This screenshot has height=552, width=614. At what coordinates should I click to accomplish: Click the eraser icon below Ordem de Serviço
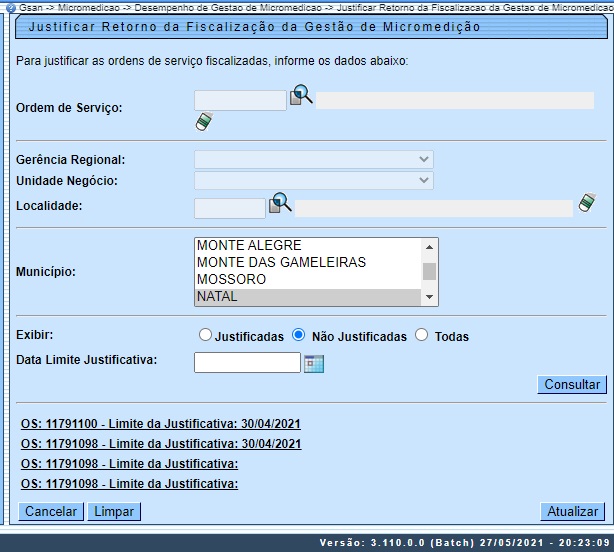(x=204, y=122)
